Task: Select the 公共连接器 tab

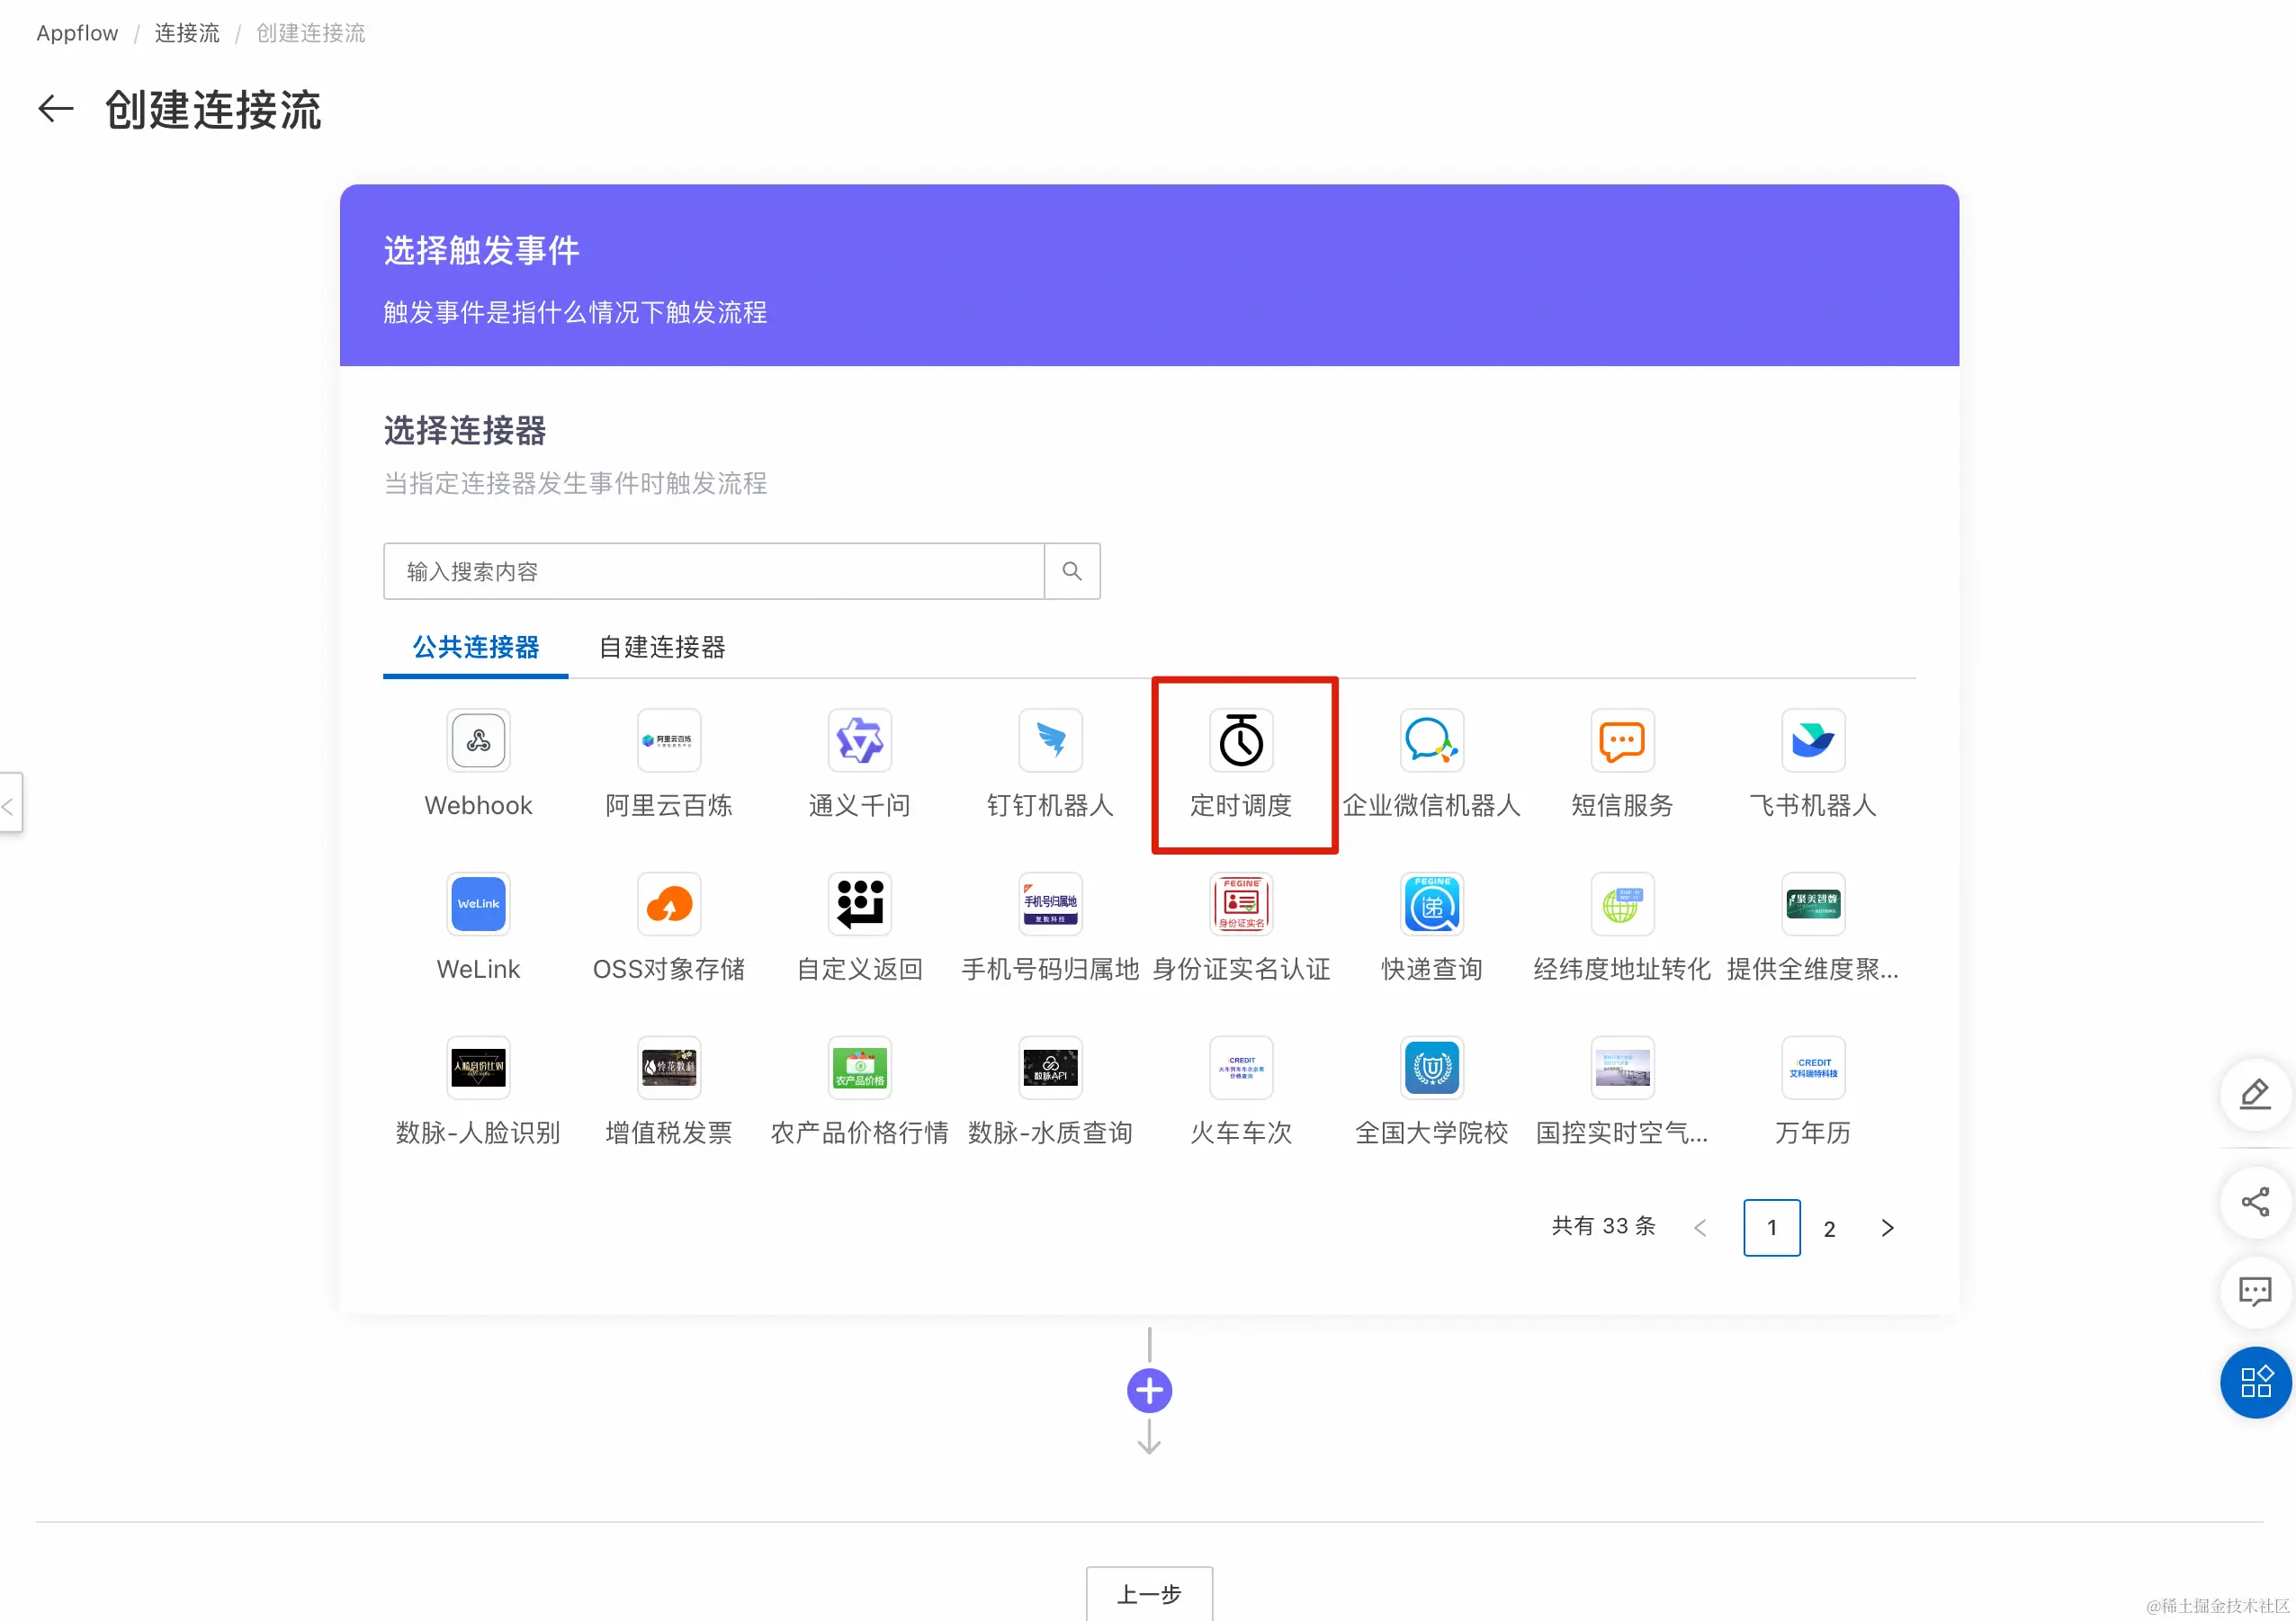Action: [x=476, y=647]
